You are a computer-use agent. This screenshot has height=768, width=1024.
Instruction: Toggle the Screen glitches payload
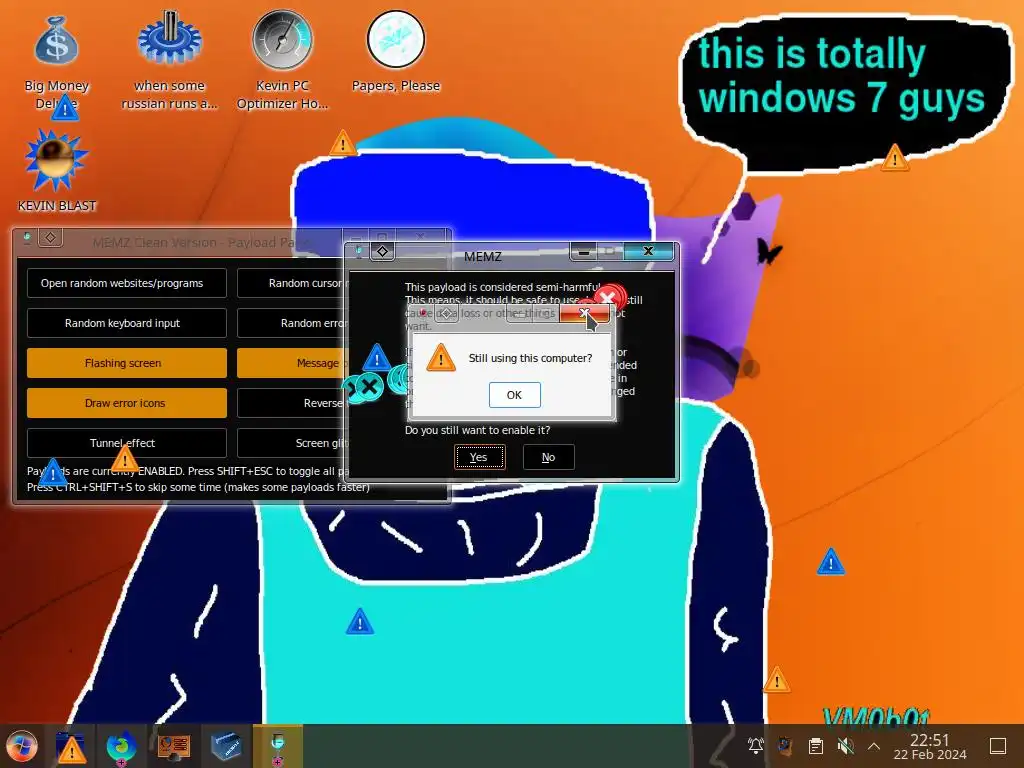click(x=291, y=443)
